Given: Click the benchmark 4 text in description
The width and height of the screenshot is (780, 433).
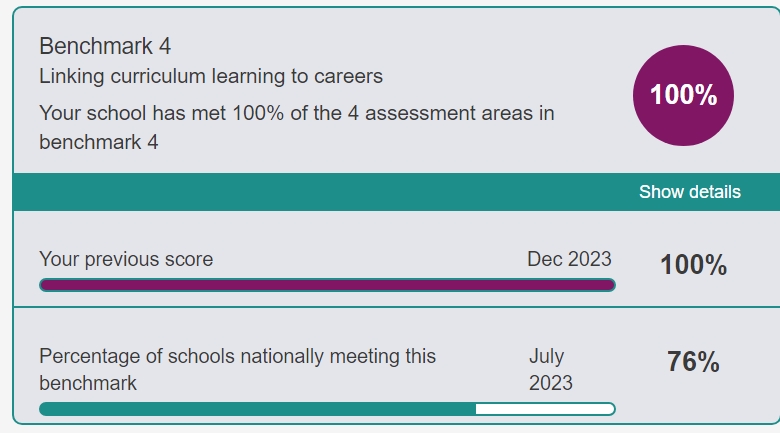Looking at the screenshot, I should point(98,142).
